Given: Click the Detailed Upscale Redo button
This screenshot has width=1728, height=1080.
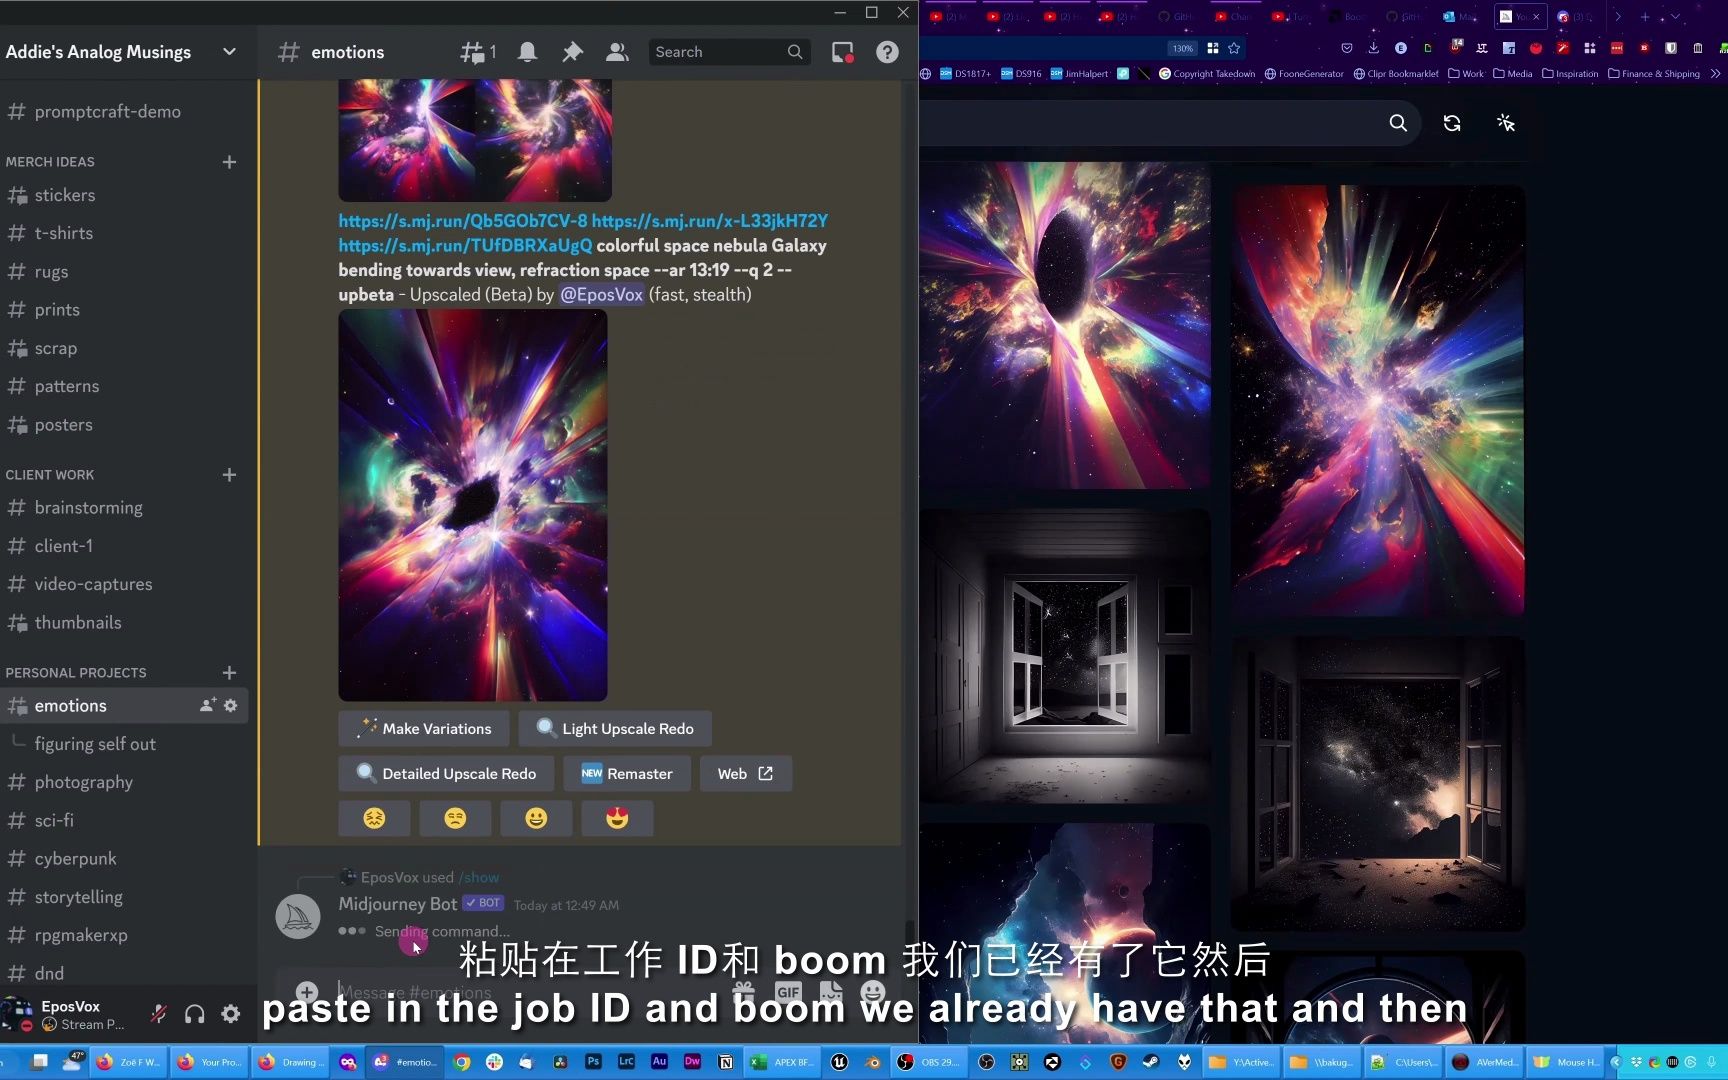Looking at the screenshot, I should click(x=446, y=774).
